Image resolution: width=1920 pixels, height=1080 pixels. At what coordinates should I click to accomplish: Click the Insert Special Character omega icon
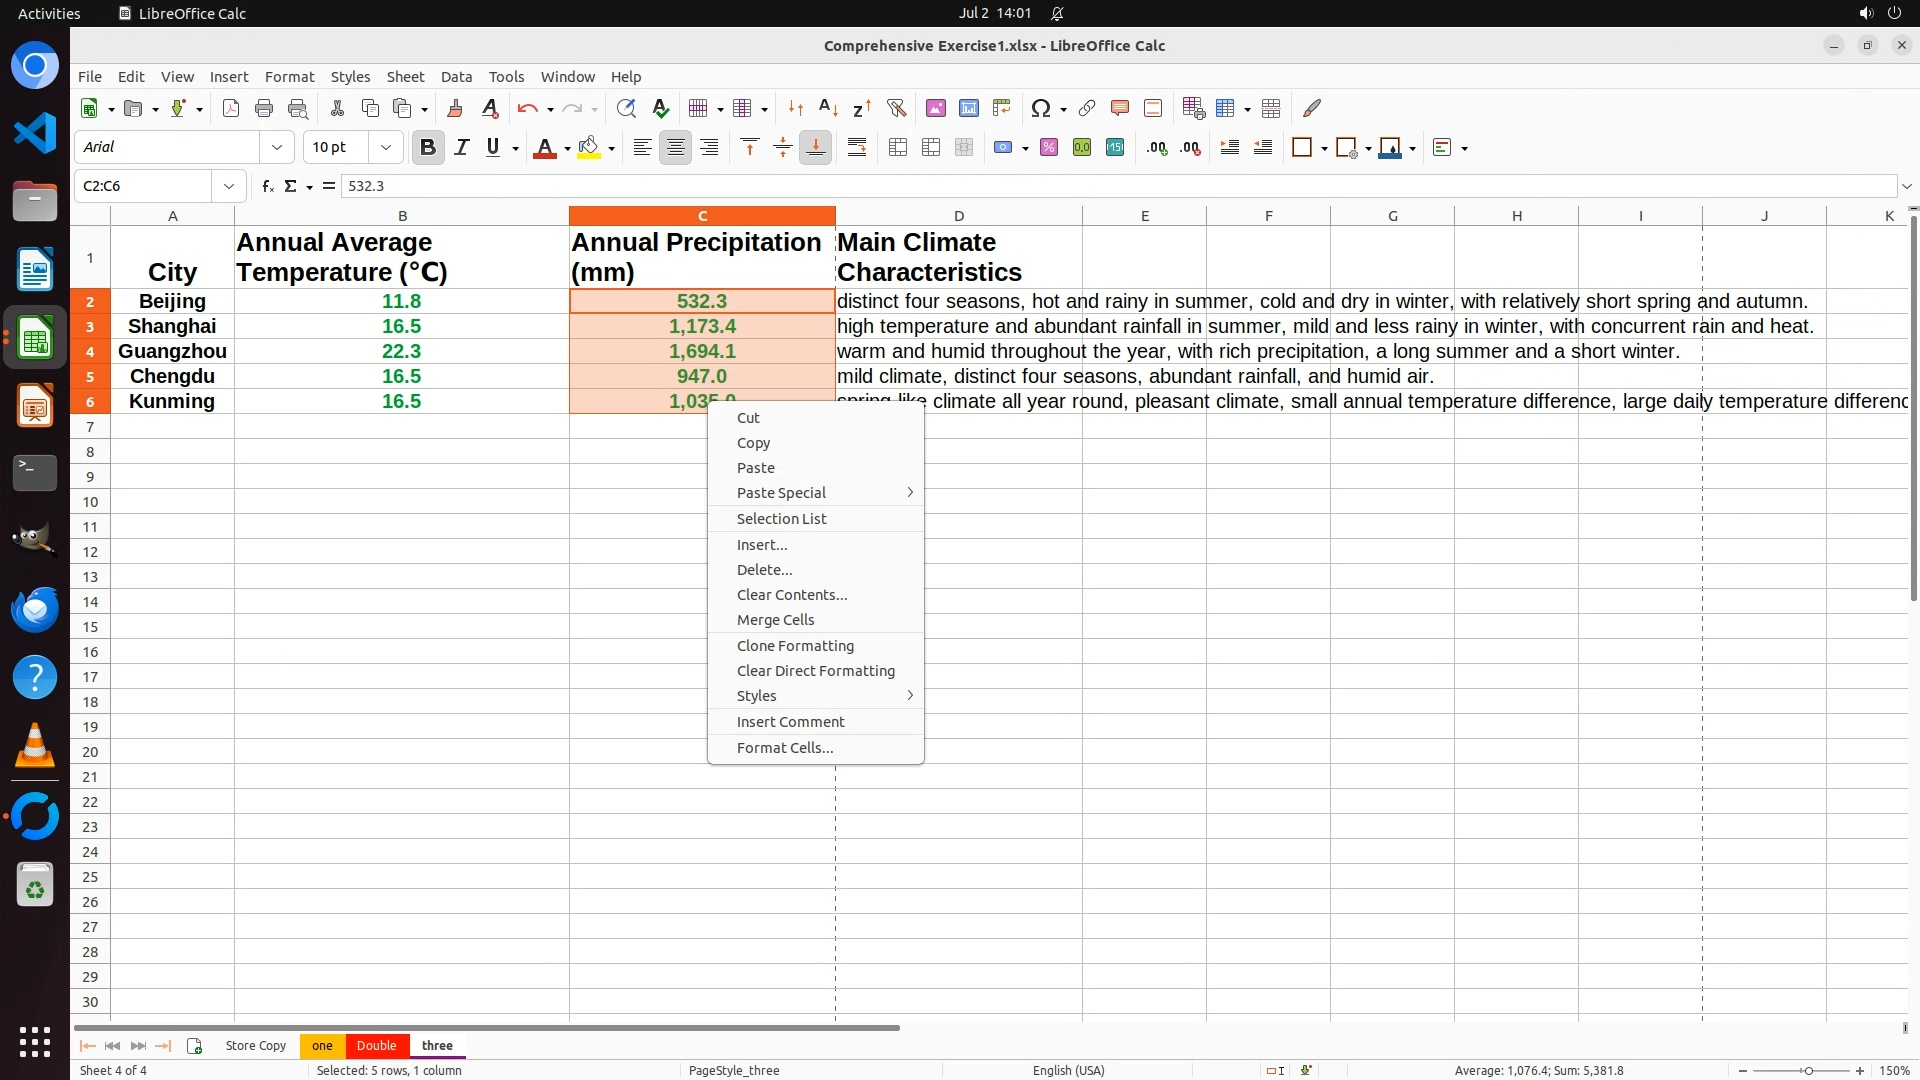coord(1041,108)
